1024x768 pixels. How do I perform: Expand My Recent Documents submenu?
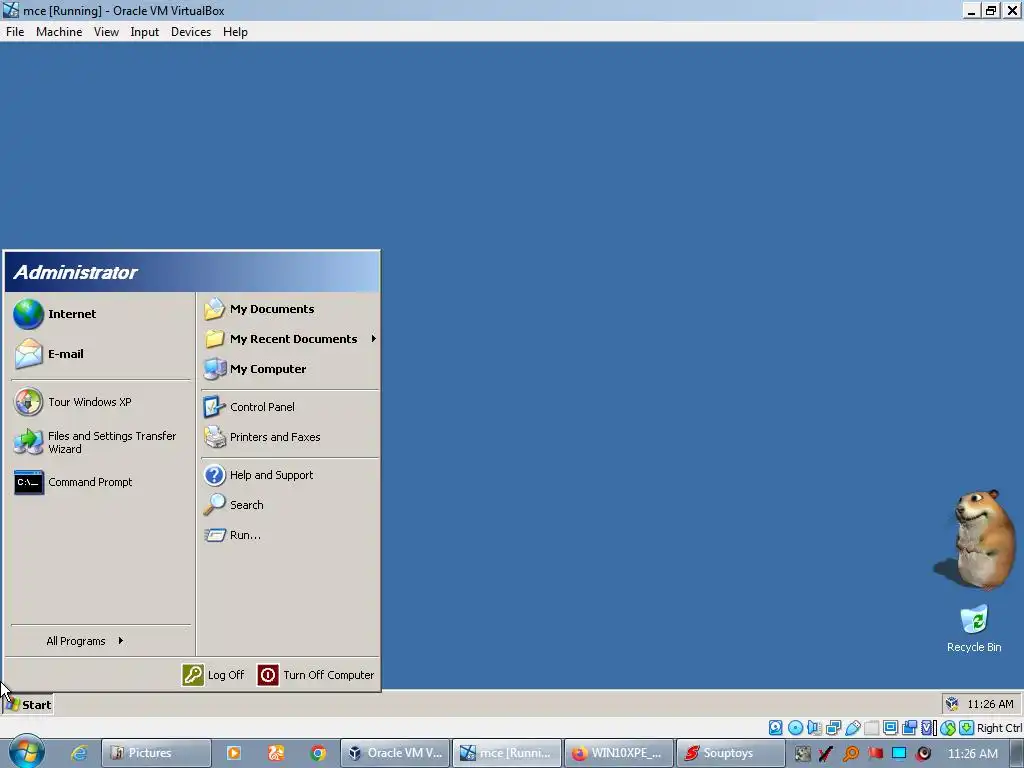point(290,339)
